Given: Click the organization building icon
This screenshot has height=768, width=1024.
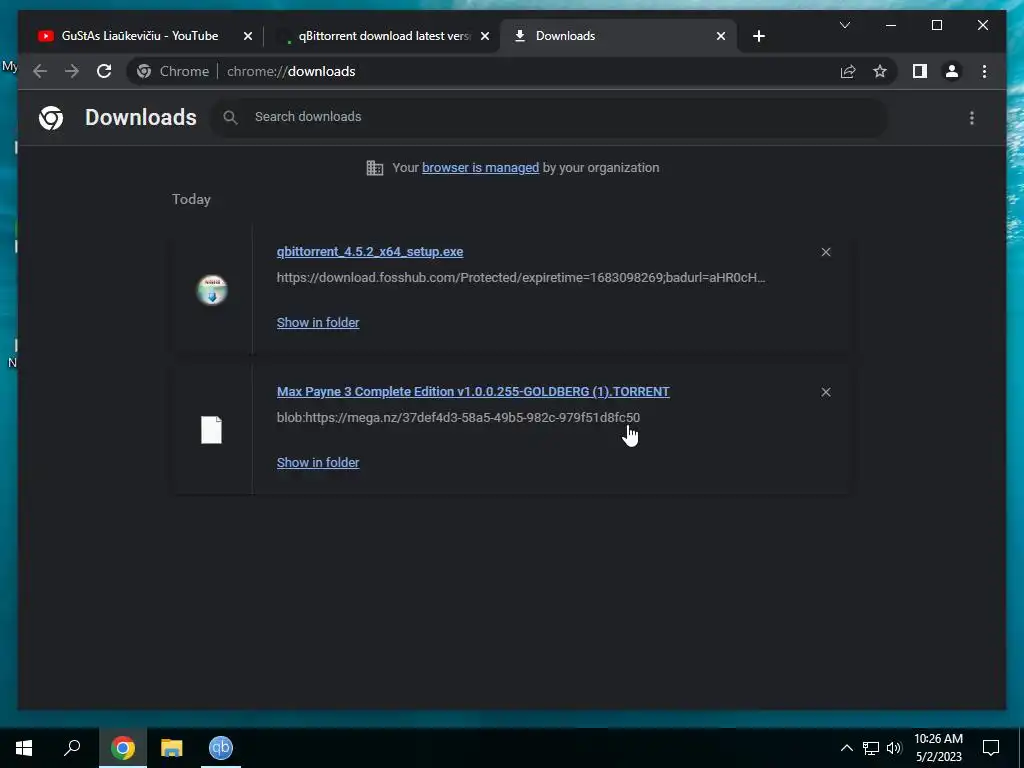Looking at the screenshot, I should 375,168.
